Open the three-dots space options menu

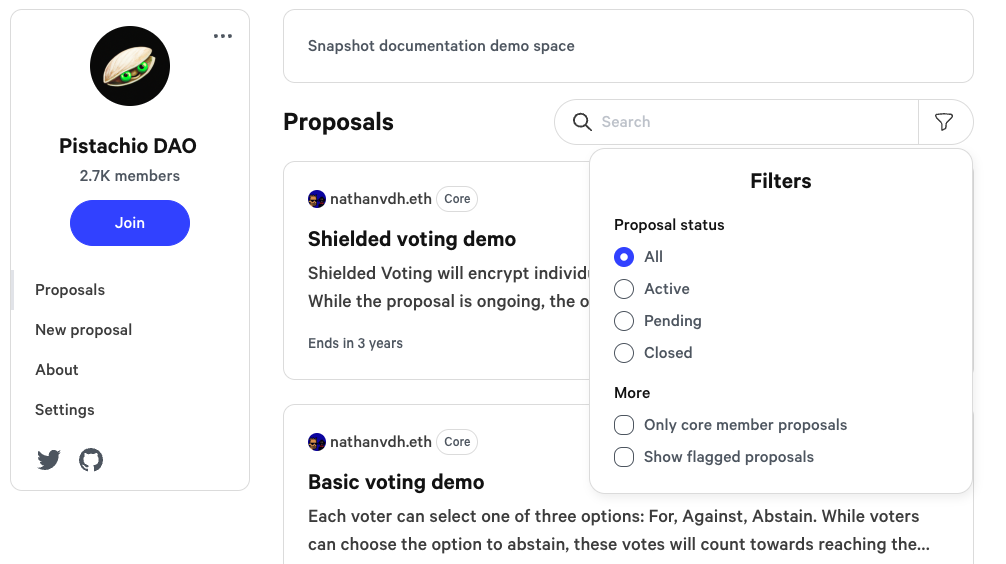[223, 37]
